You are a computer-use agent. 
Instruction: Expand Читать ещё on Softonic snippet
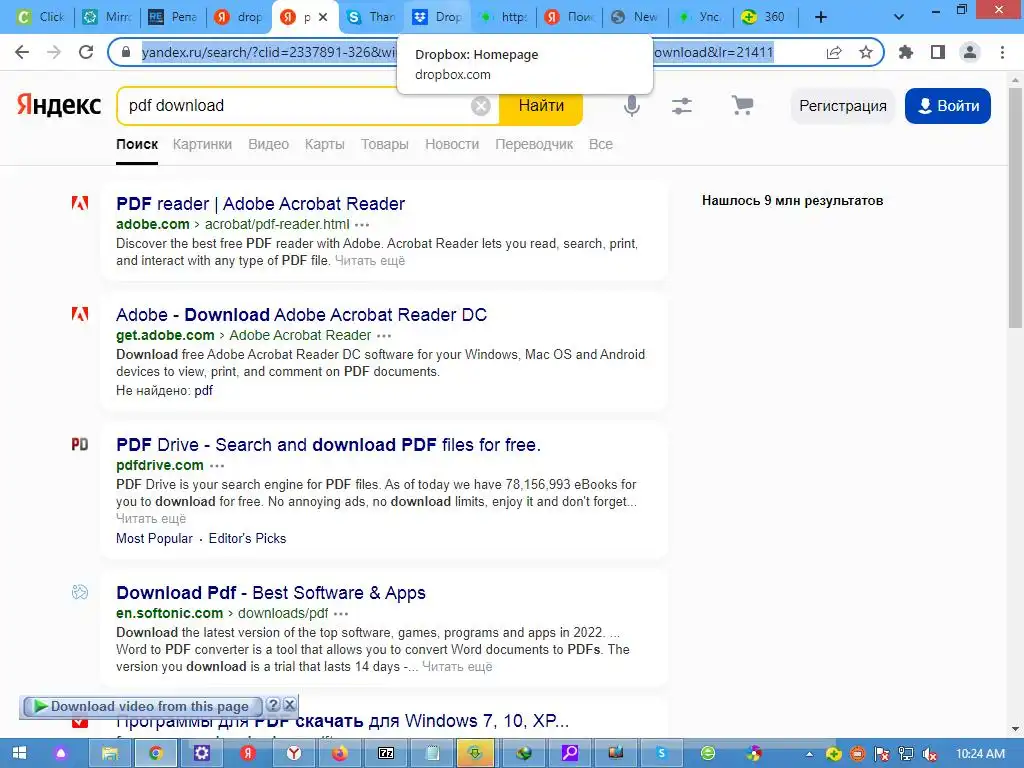tap(457, 667)
